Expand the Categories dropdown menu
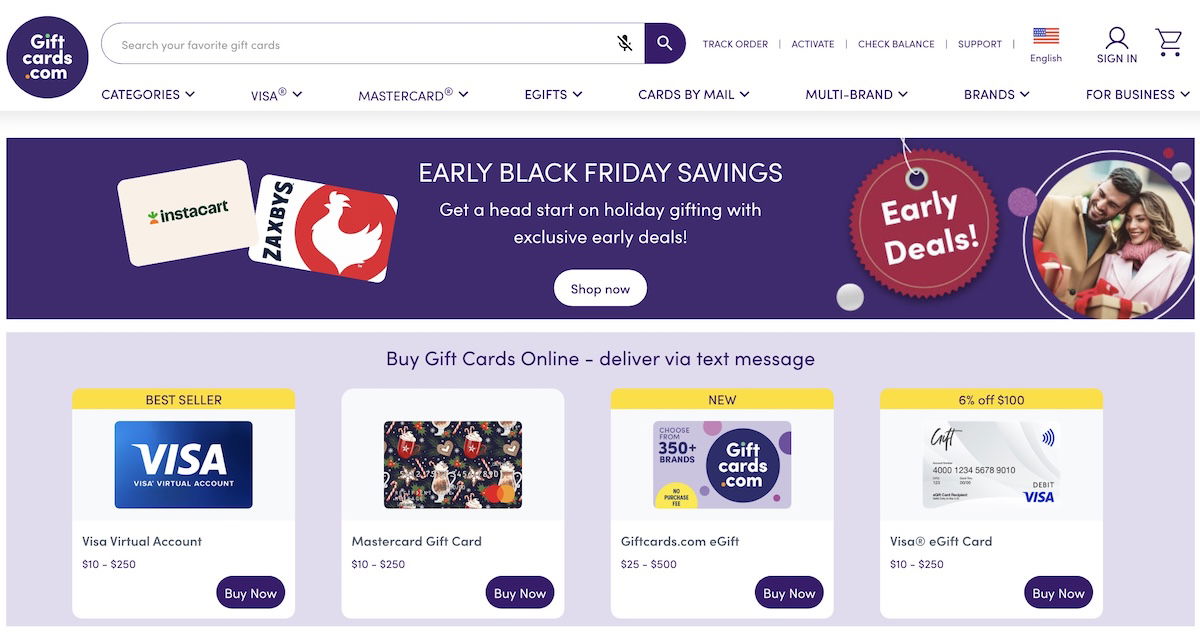Screen dimensions: 1200x632 pos(148,94)
